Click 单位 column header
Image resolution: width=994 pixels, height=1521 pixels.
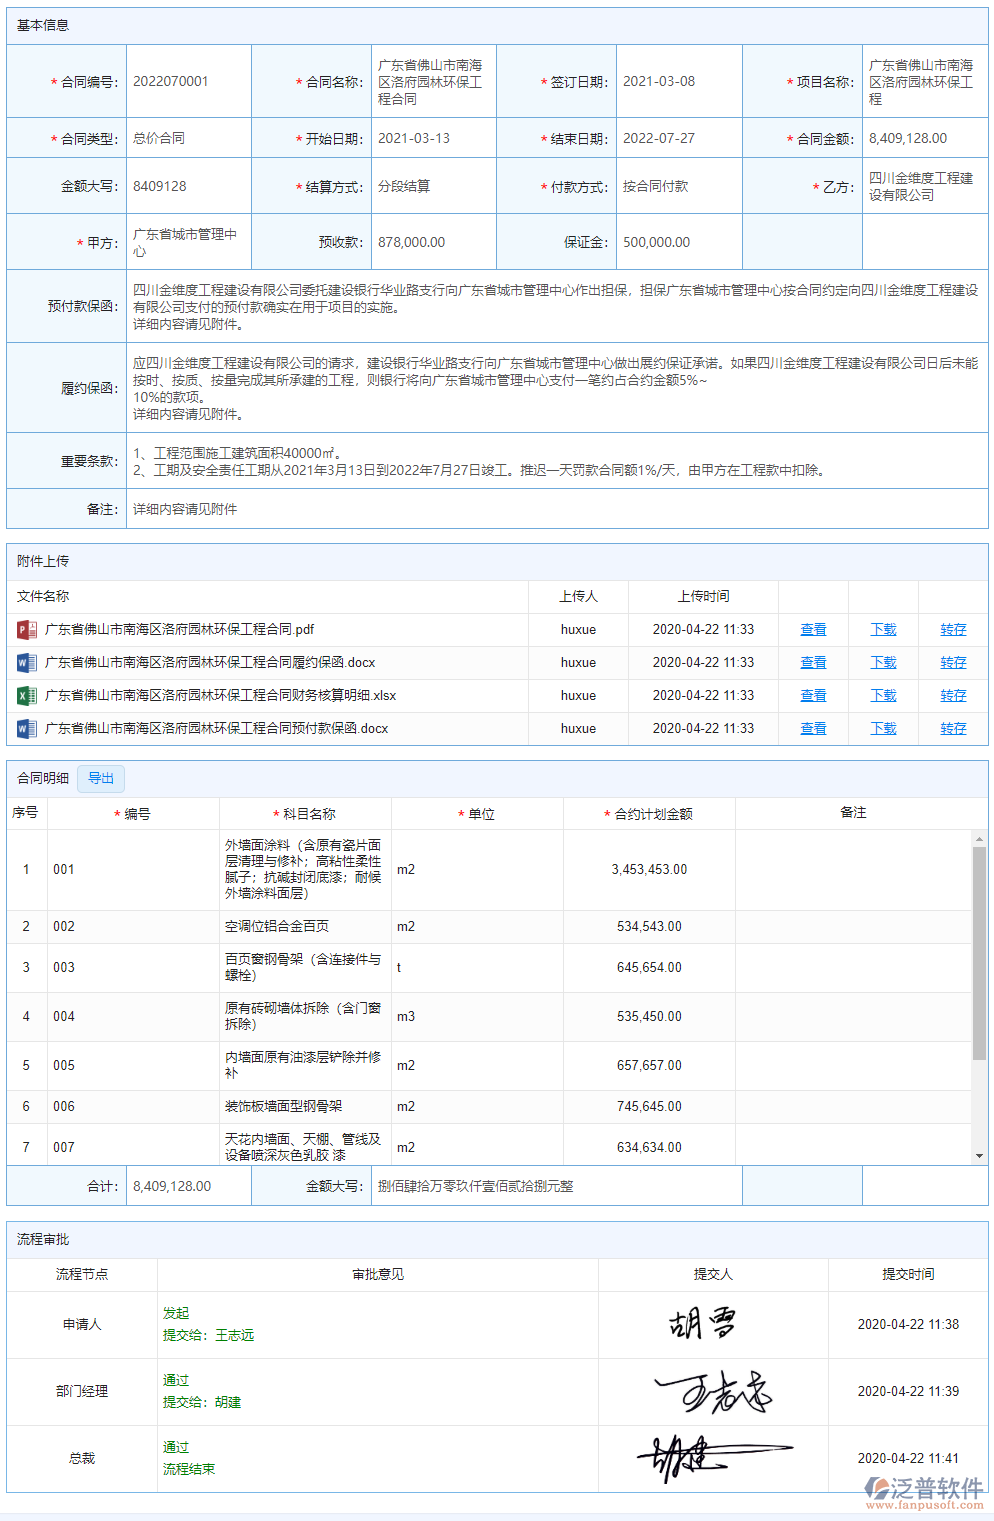pos(477,814)
